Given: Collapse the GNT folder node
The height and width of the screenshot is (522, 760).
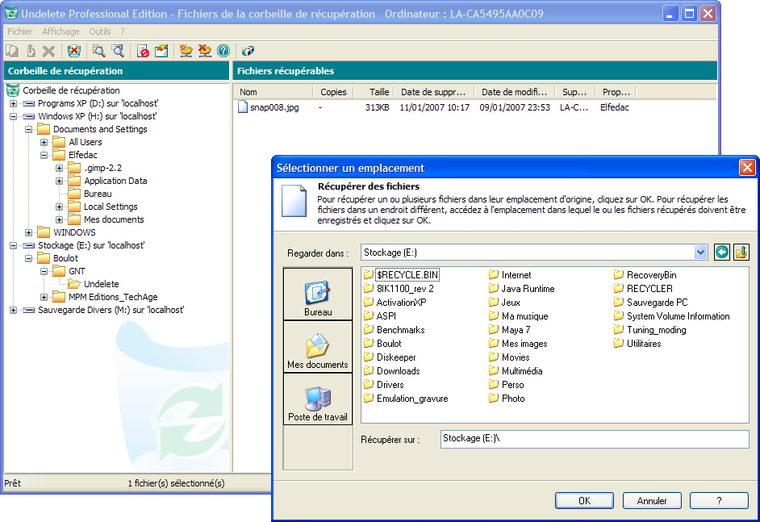Looking at the screenshot, I should [44, 271].
